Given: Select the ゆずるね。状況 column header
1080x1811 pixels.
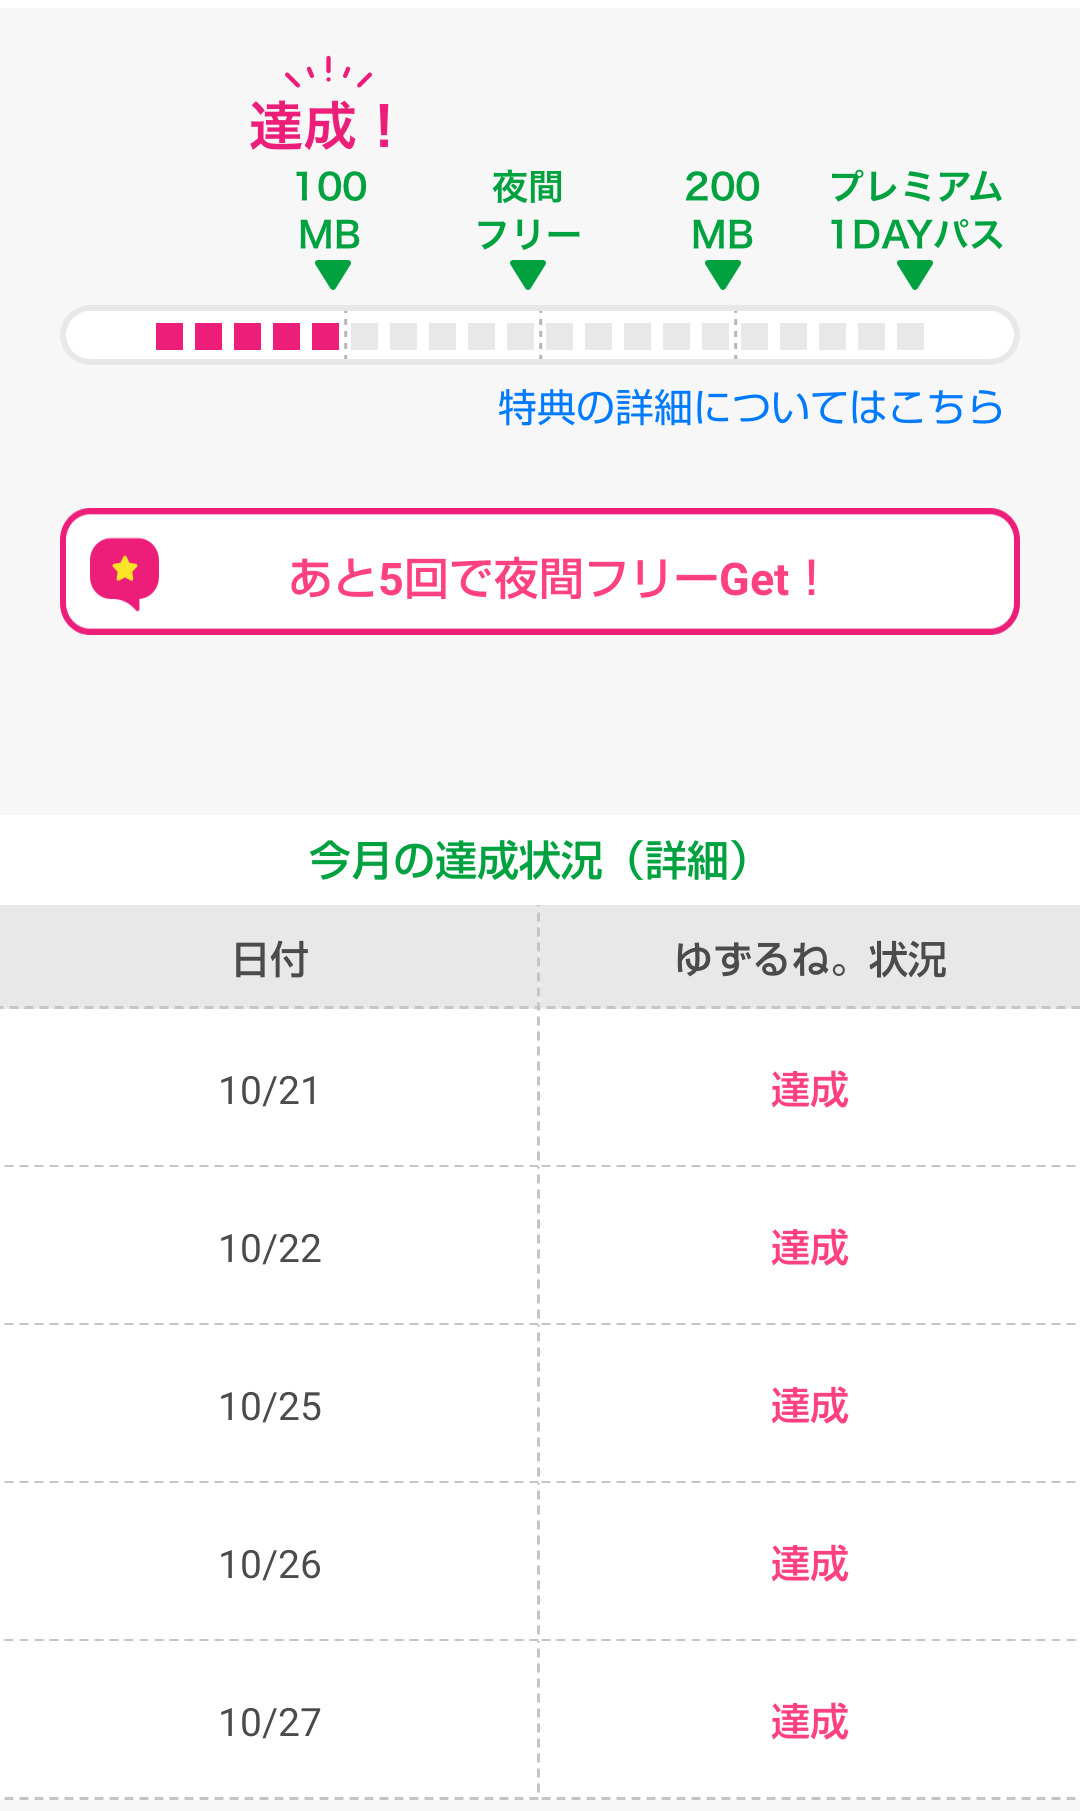Looking at the screenshot, I should 810,959.
